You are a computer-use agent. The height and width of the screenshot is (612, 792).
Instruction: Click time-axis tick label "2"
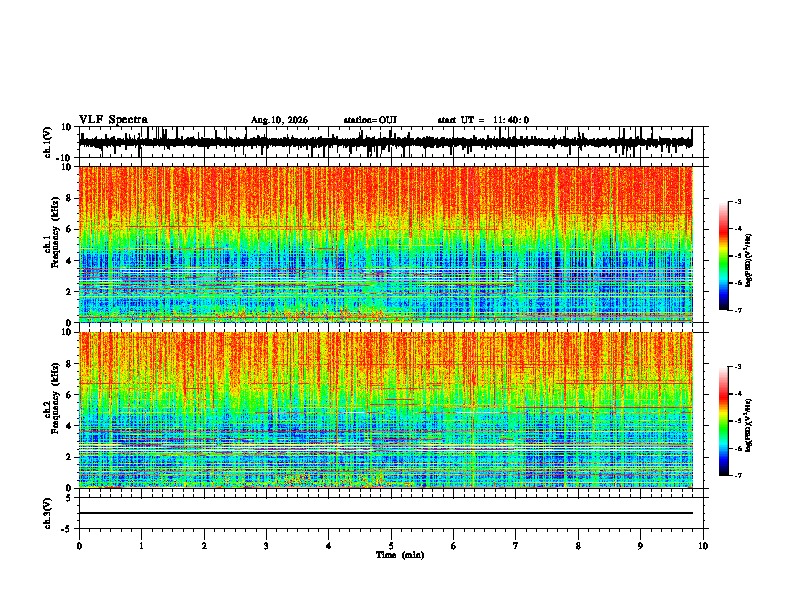coord(204,546)
